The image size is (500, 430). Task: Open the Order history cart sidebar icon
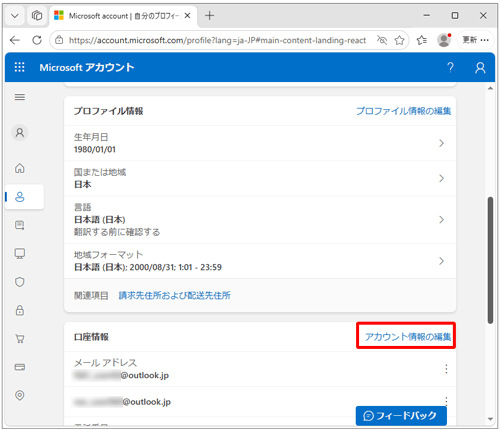[x=20, y=339]
